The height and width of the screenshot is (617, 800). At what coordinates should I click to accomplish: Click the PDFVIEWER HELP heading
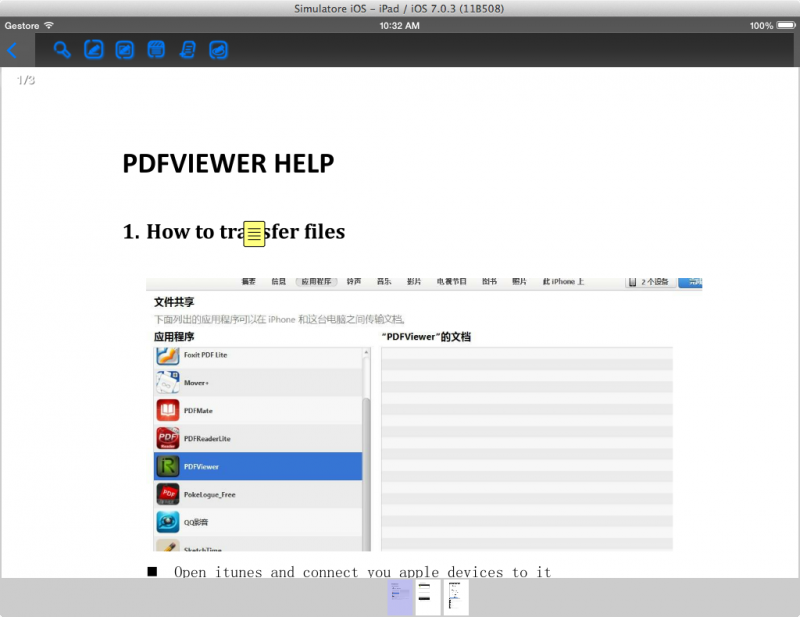coord(228,164)
